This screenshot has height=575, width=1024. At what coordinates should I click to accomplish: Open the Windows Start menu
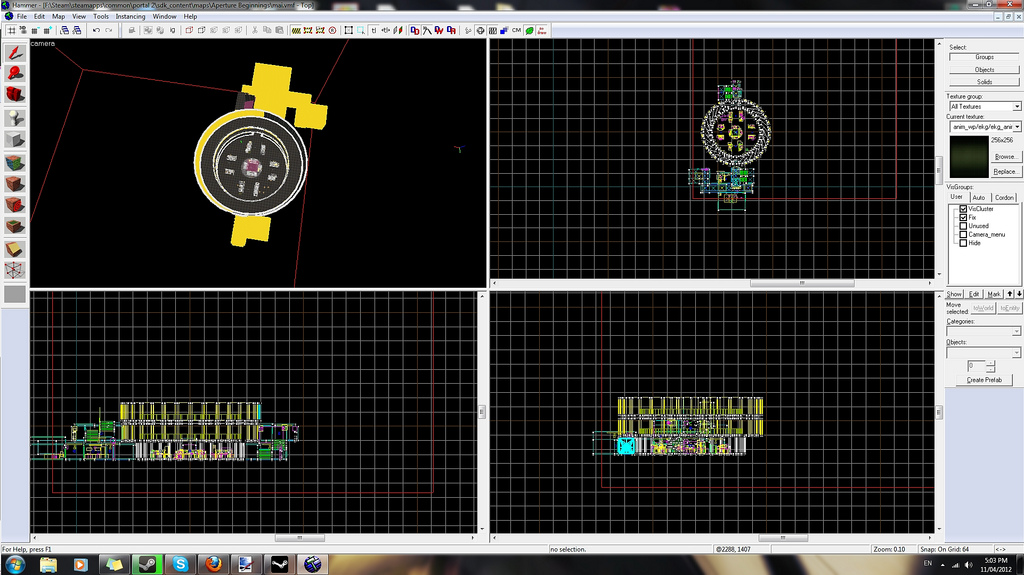tap(14, 565)
